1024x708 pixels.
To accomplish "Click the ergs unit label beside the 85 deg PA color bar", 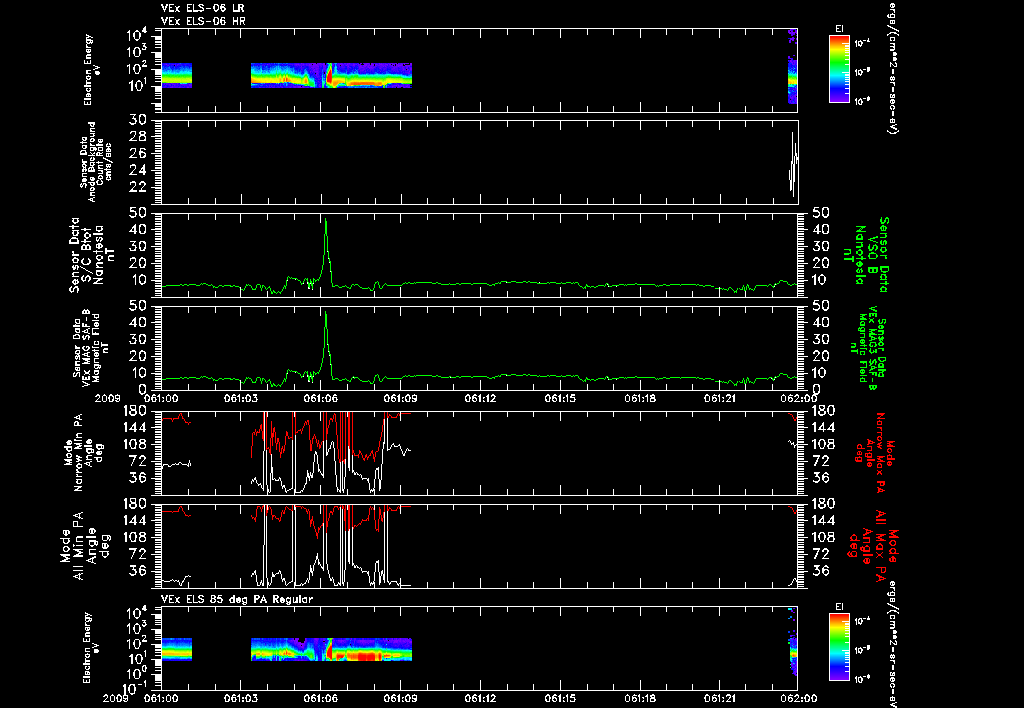I will coord(891,643).
